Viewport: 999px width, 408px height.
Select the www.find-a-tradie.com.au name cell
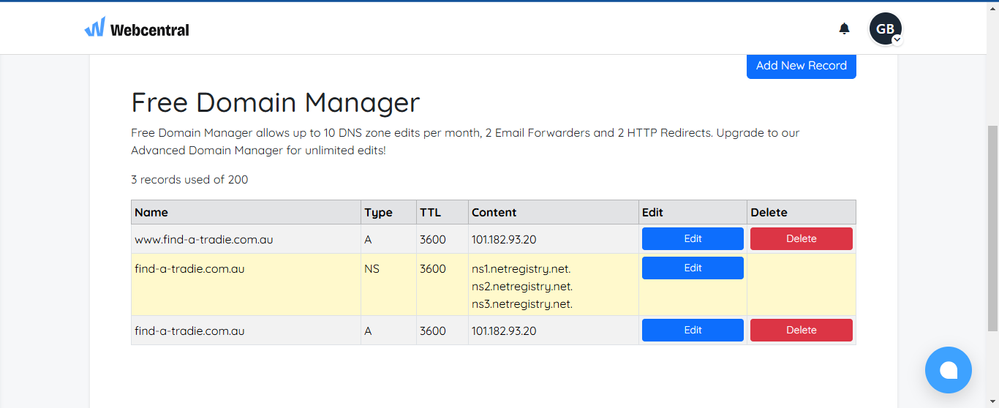246,239
